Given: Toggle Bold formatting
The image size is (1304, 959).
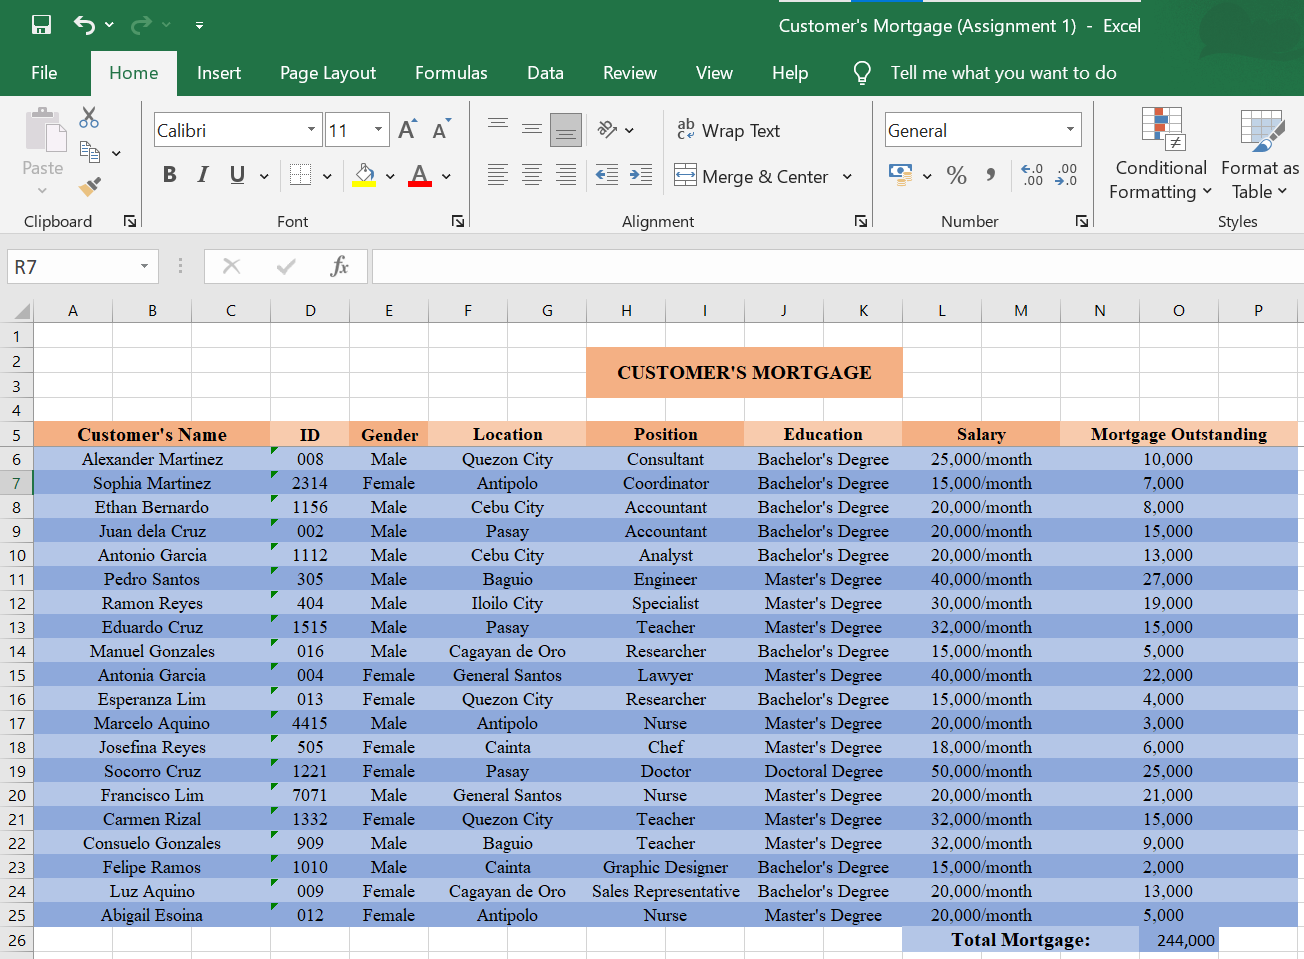Looking at the screenshot, I should [x=169, y=175].
